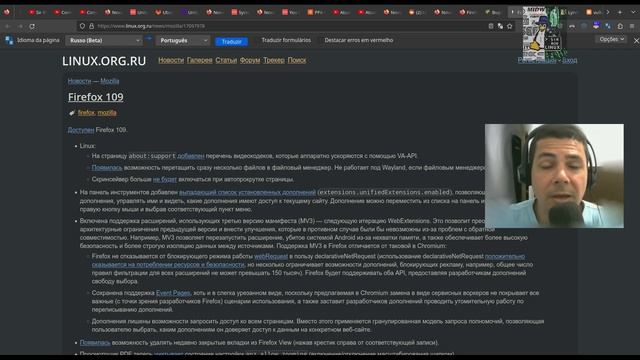The height and width of the screenshot is (360, 640).
Task: Follow the Появилась link about Firefox View
Action: 95,342
